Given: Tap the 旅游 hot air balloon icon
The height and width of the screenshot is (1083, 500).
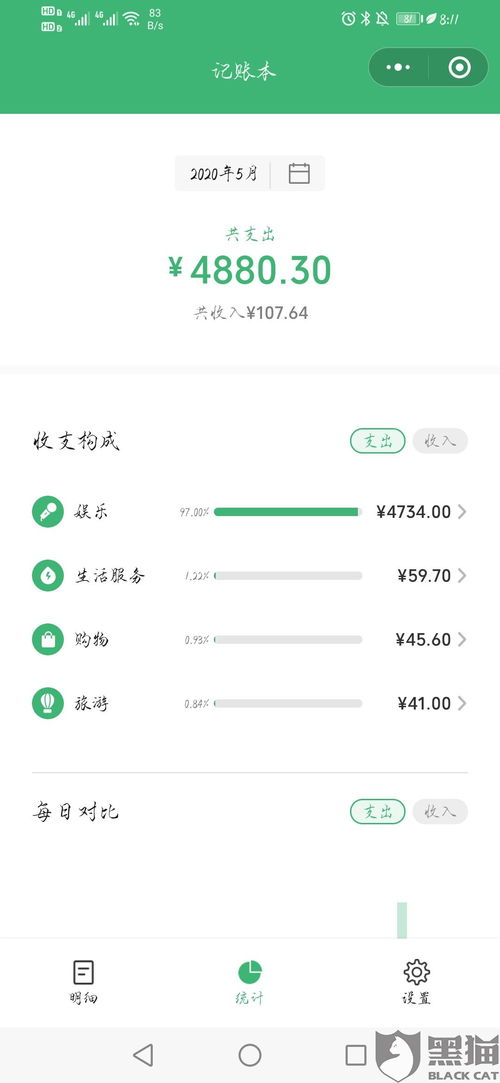Looking at the screenshot, I should point(48,703).
